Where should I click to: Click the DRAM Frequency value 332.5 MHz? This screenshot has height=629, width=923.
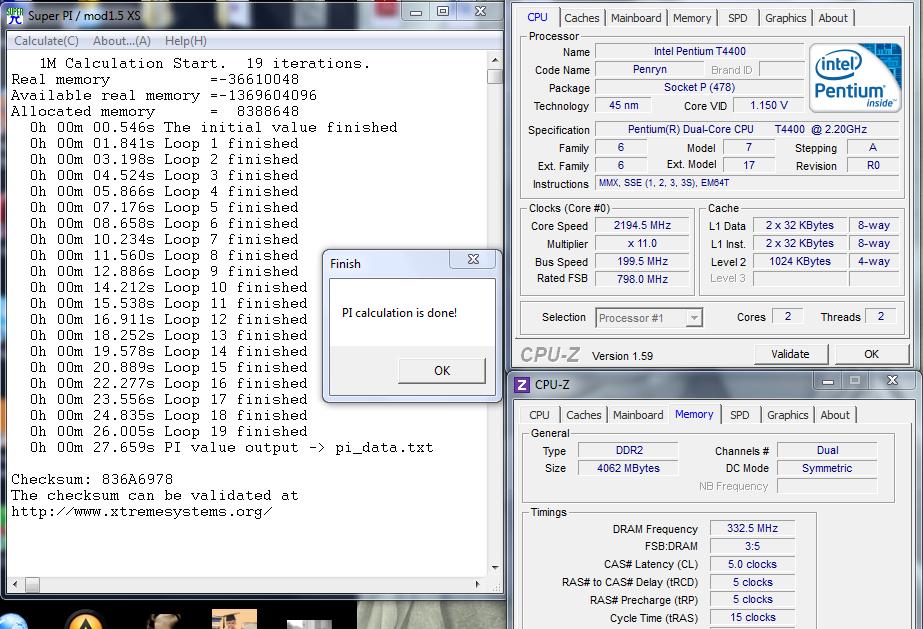(x=752, y=528)
